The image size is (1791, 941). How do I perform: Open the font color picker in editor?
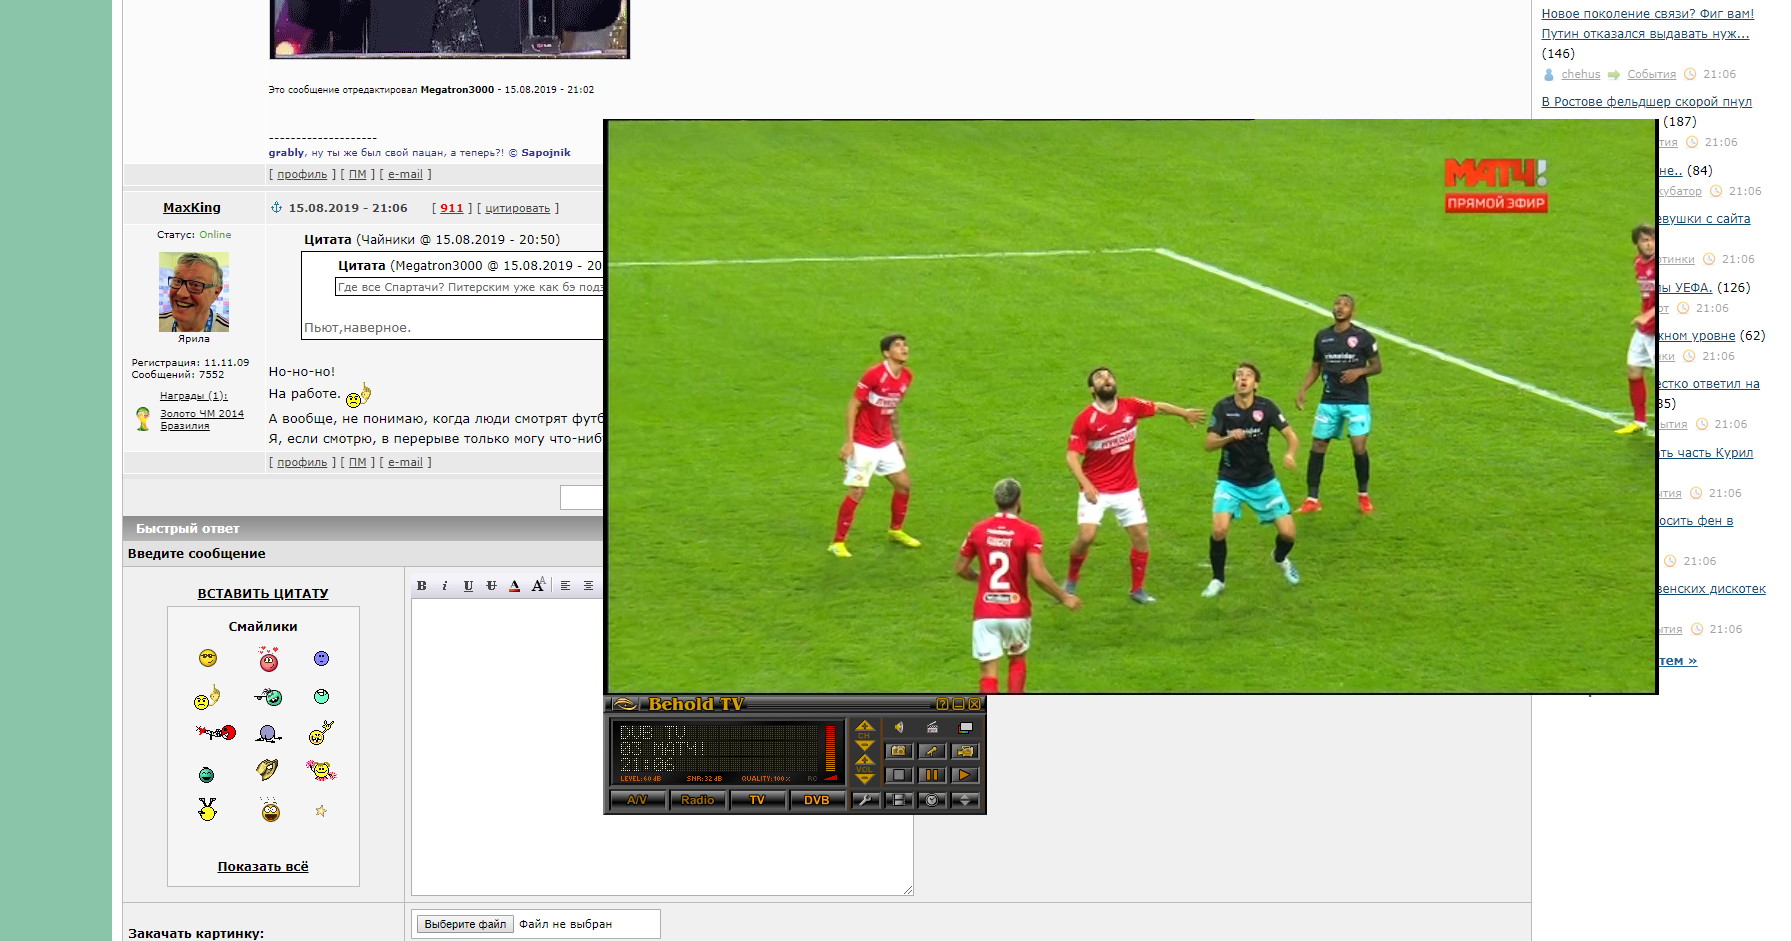click(x=514, y=586)
